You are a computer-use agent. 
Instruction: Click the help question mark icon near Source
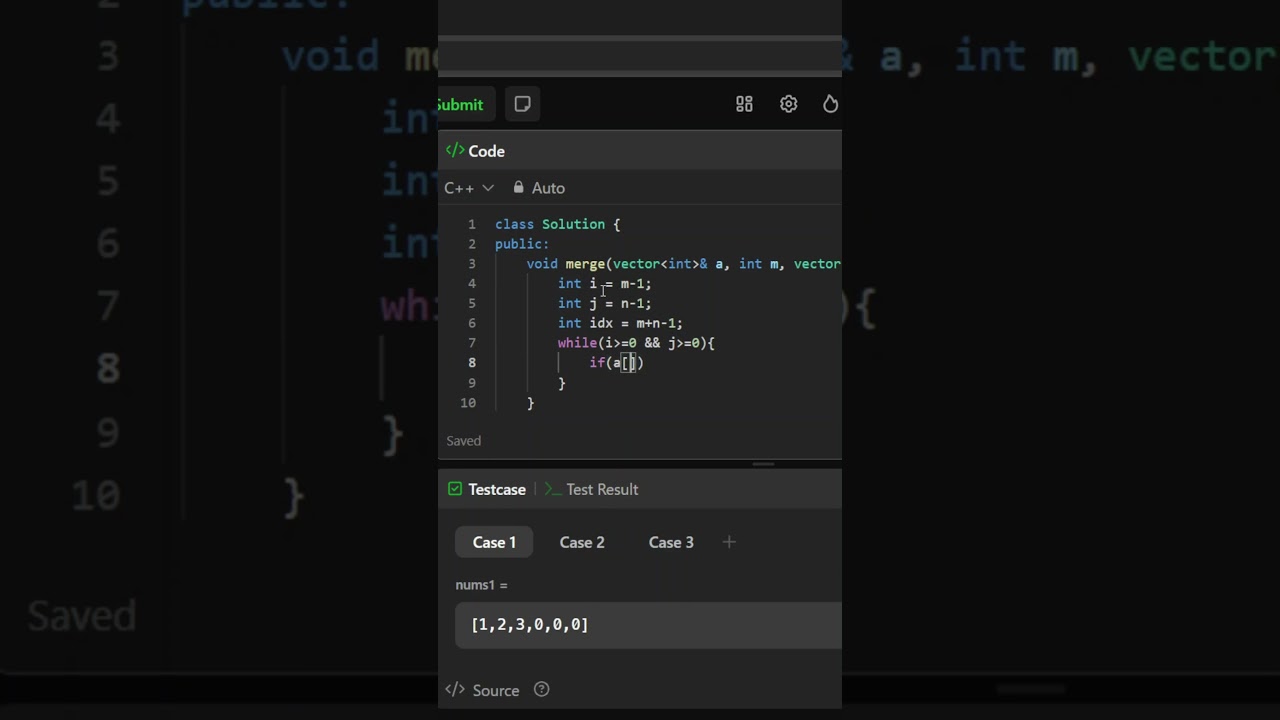[x=542, y=689]
